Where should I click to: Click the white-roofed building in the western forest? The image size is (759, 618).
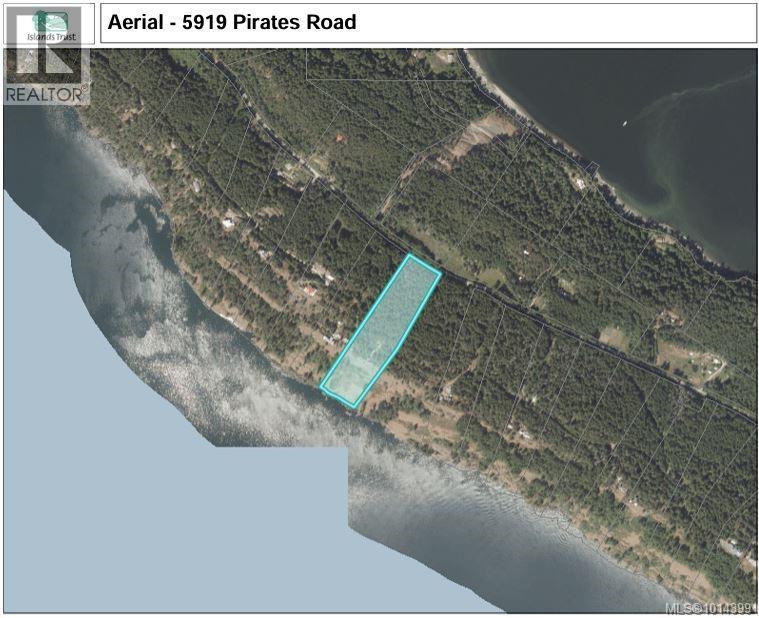pyautogui.click(x=227, y=223)
